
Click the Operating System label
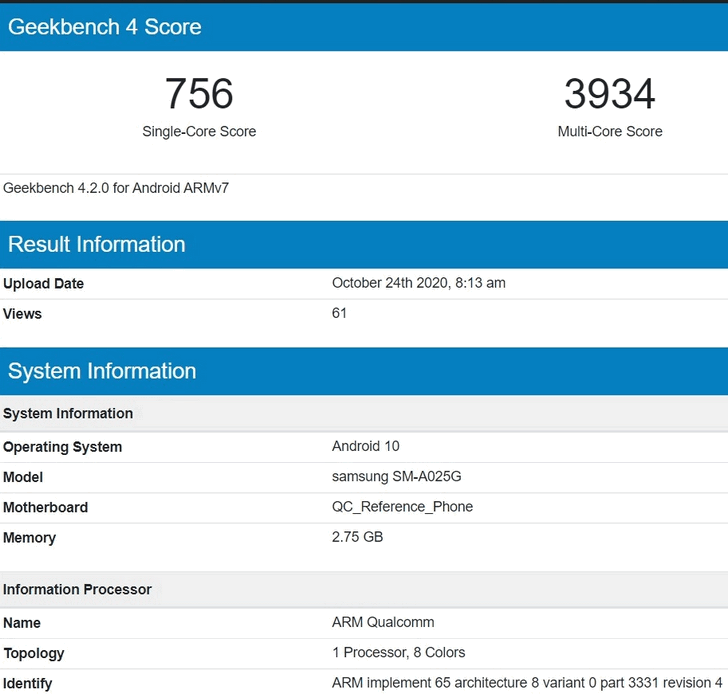point(62,447)
